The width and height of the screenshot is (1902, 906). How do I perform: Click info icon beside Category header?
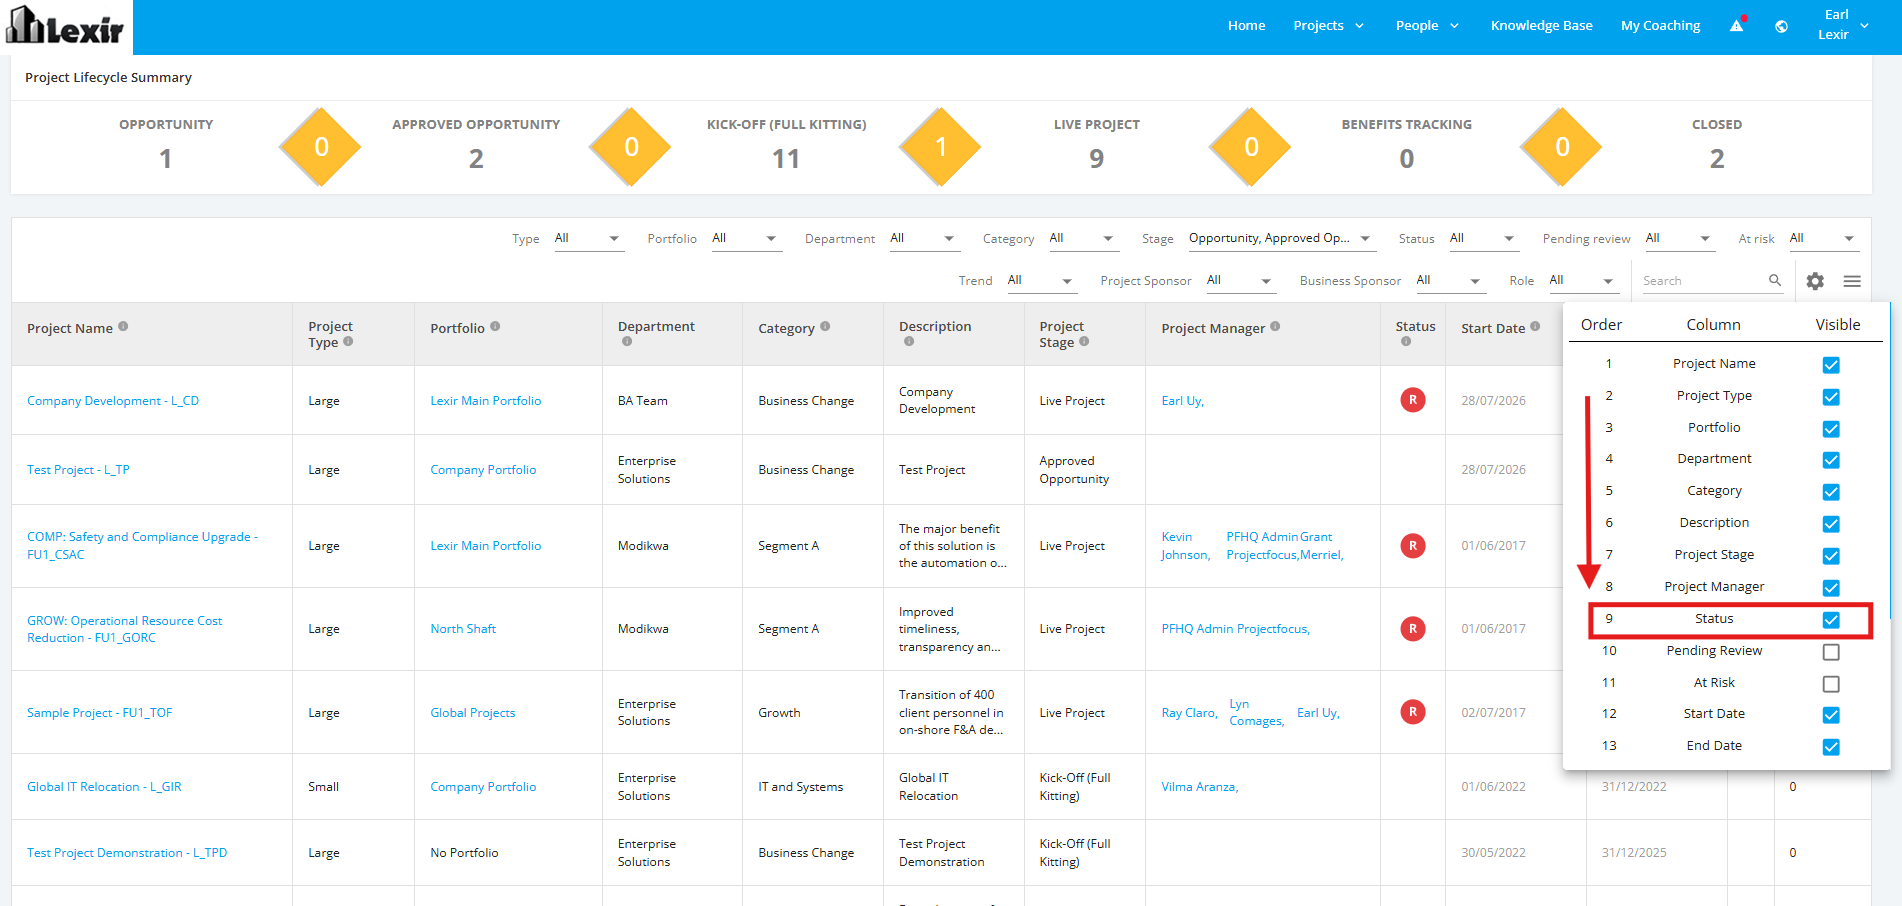click(x=825, y=326)
